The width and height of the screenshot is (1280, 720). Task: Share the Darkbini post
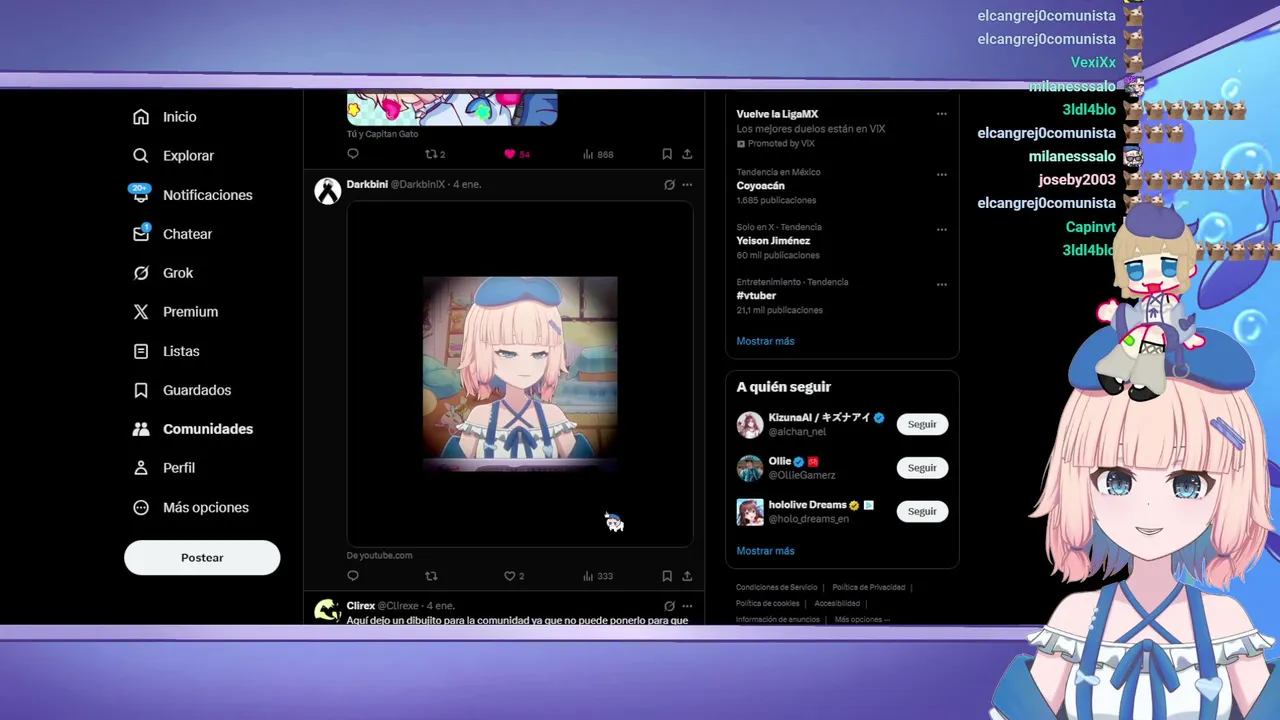point(687,576)
